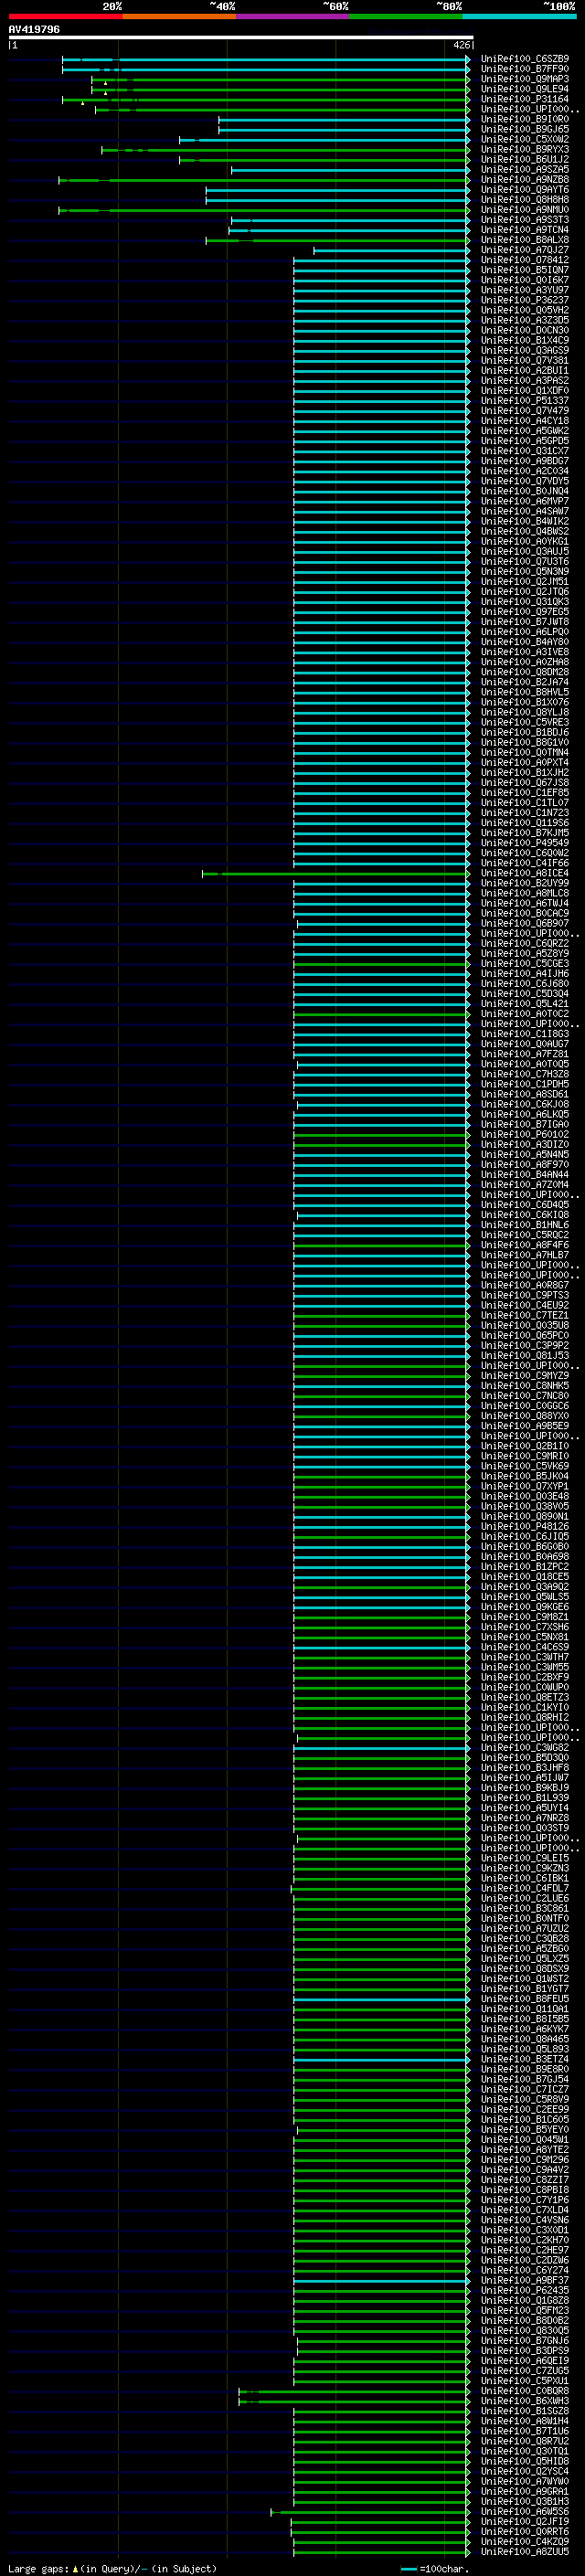Click the white query sequence bar
Image resolution: width=585 pixels, height=2576 pixels.
(x=241, y=37)
